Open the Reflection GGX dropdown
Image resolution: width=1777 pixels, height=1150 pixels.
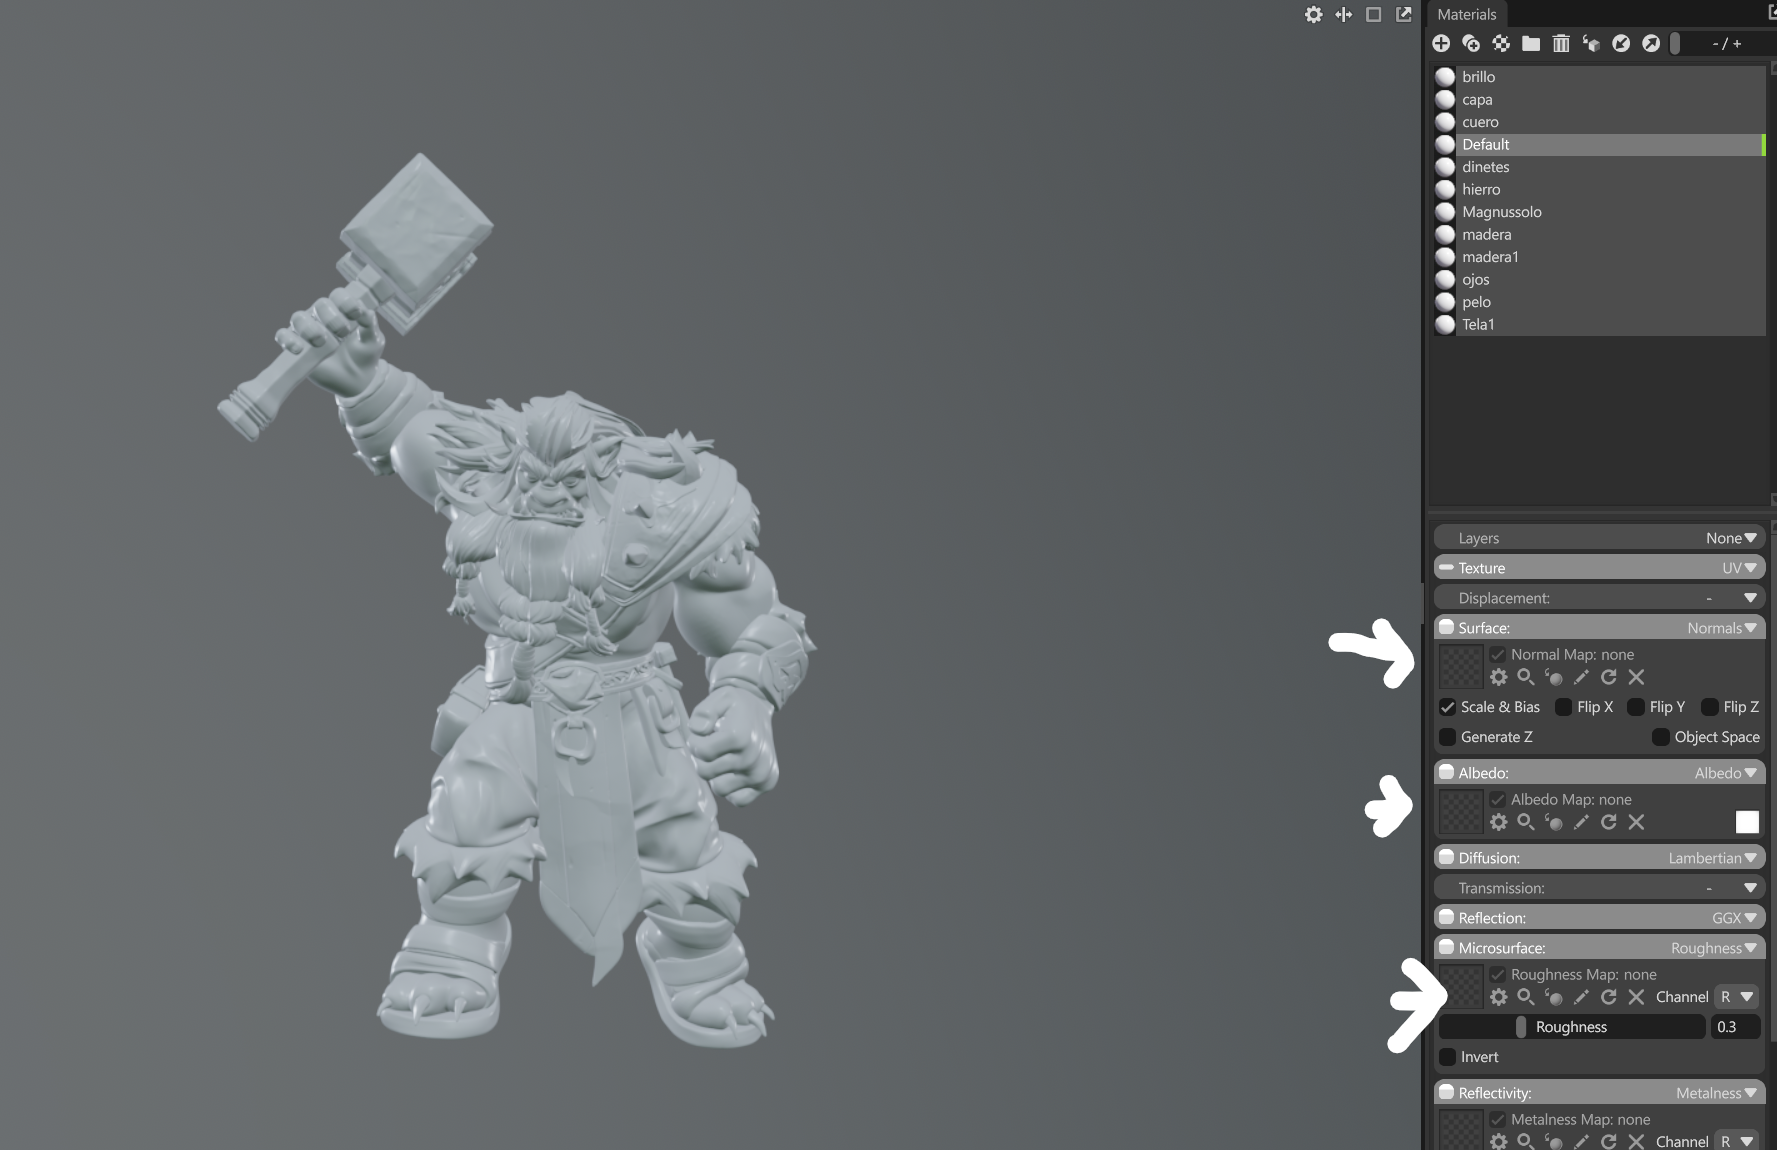click(x=1735, y=918)
